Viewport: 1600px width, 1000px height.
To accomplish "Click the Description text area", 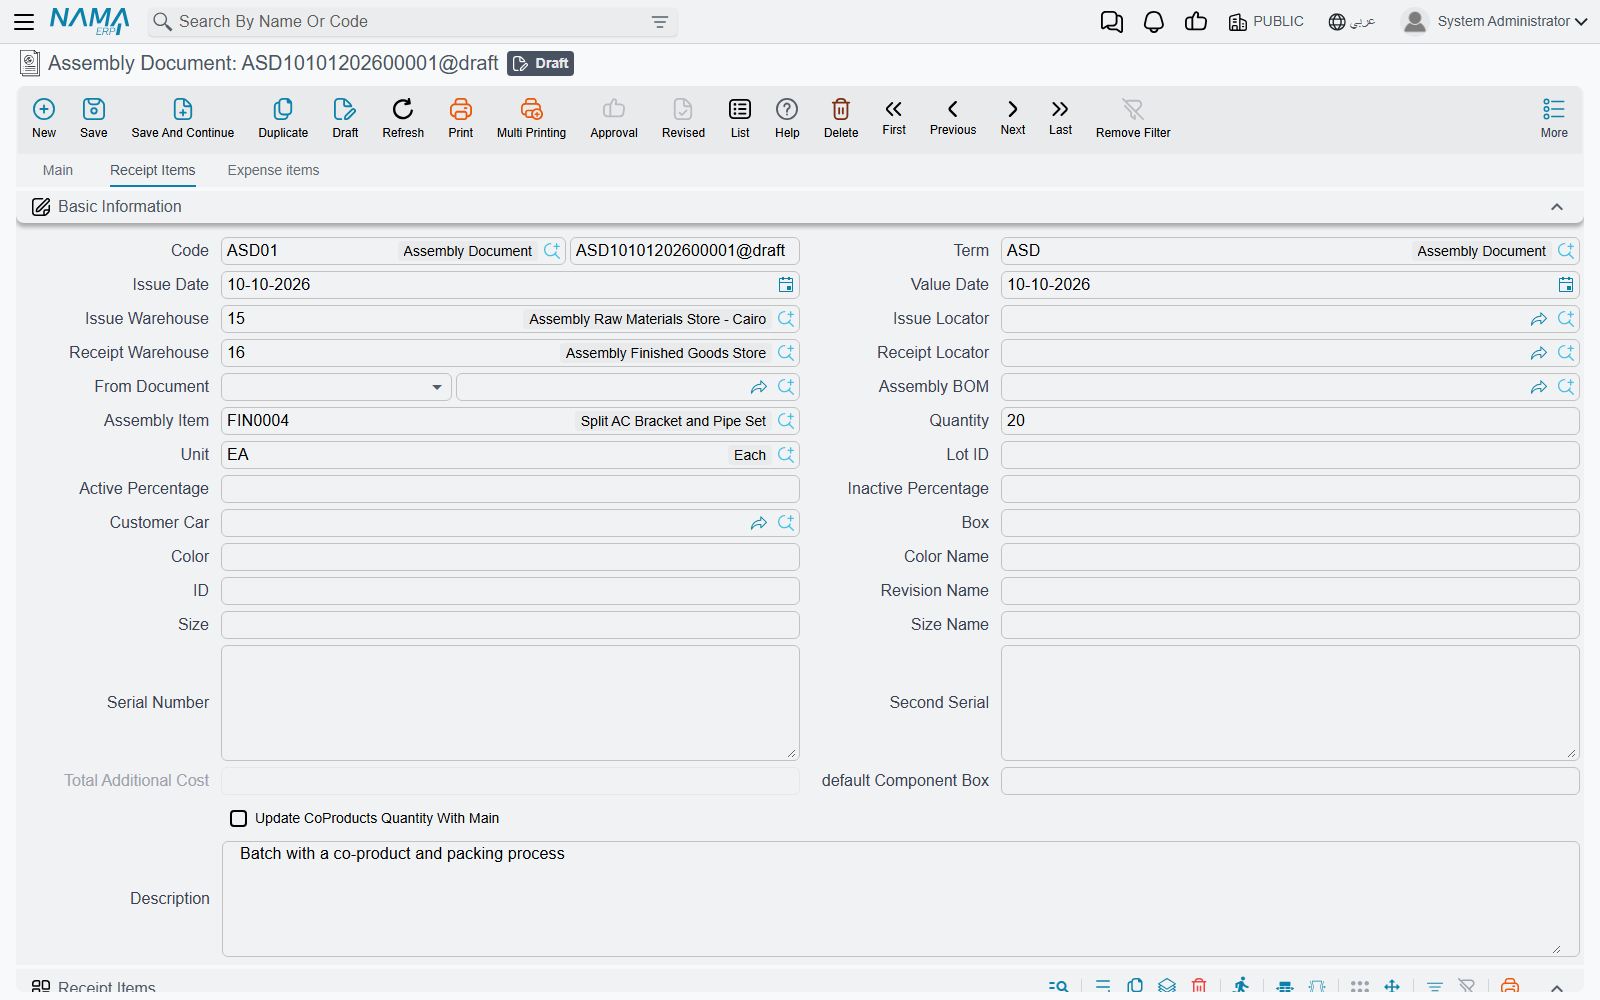I will click(900, 899).
